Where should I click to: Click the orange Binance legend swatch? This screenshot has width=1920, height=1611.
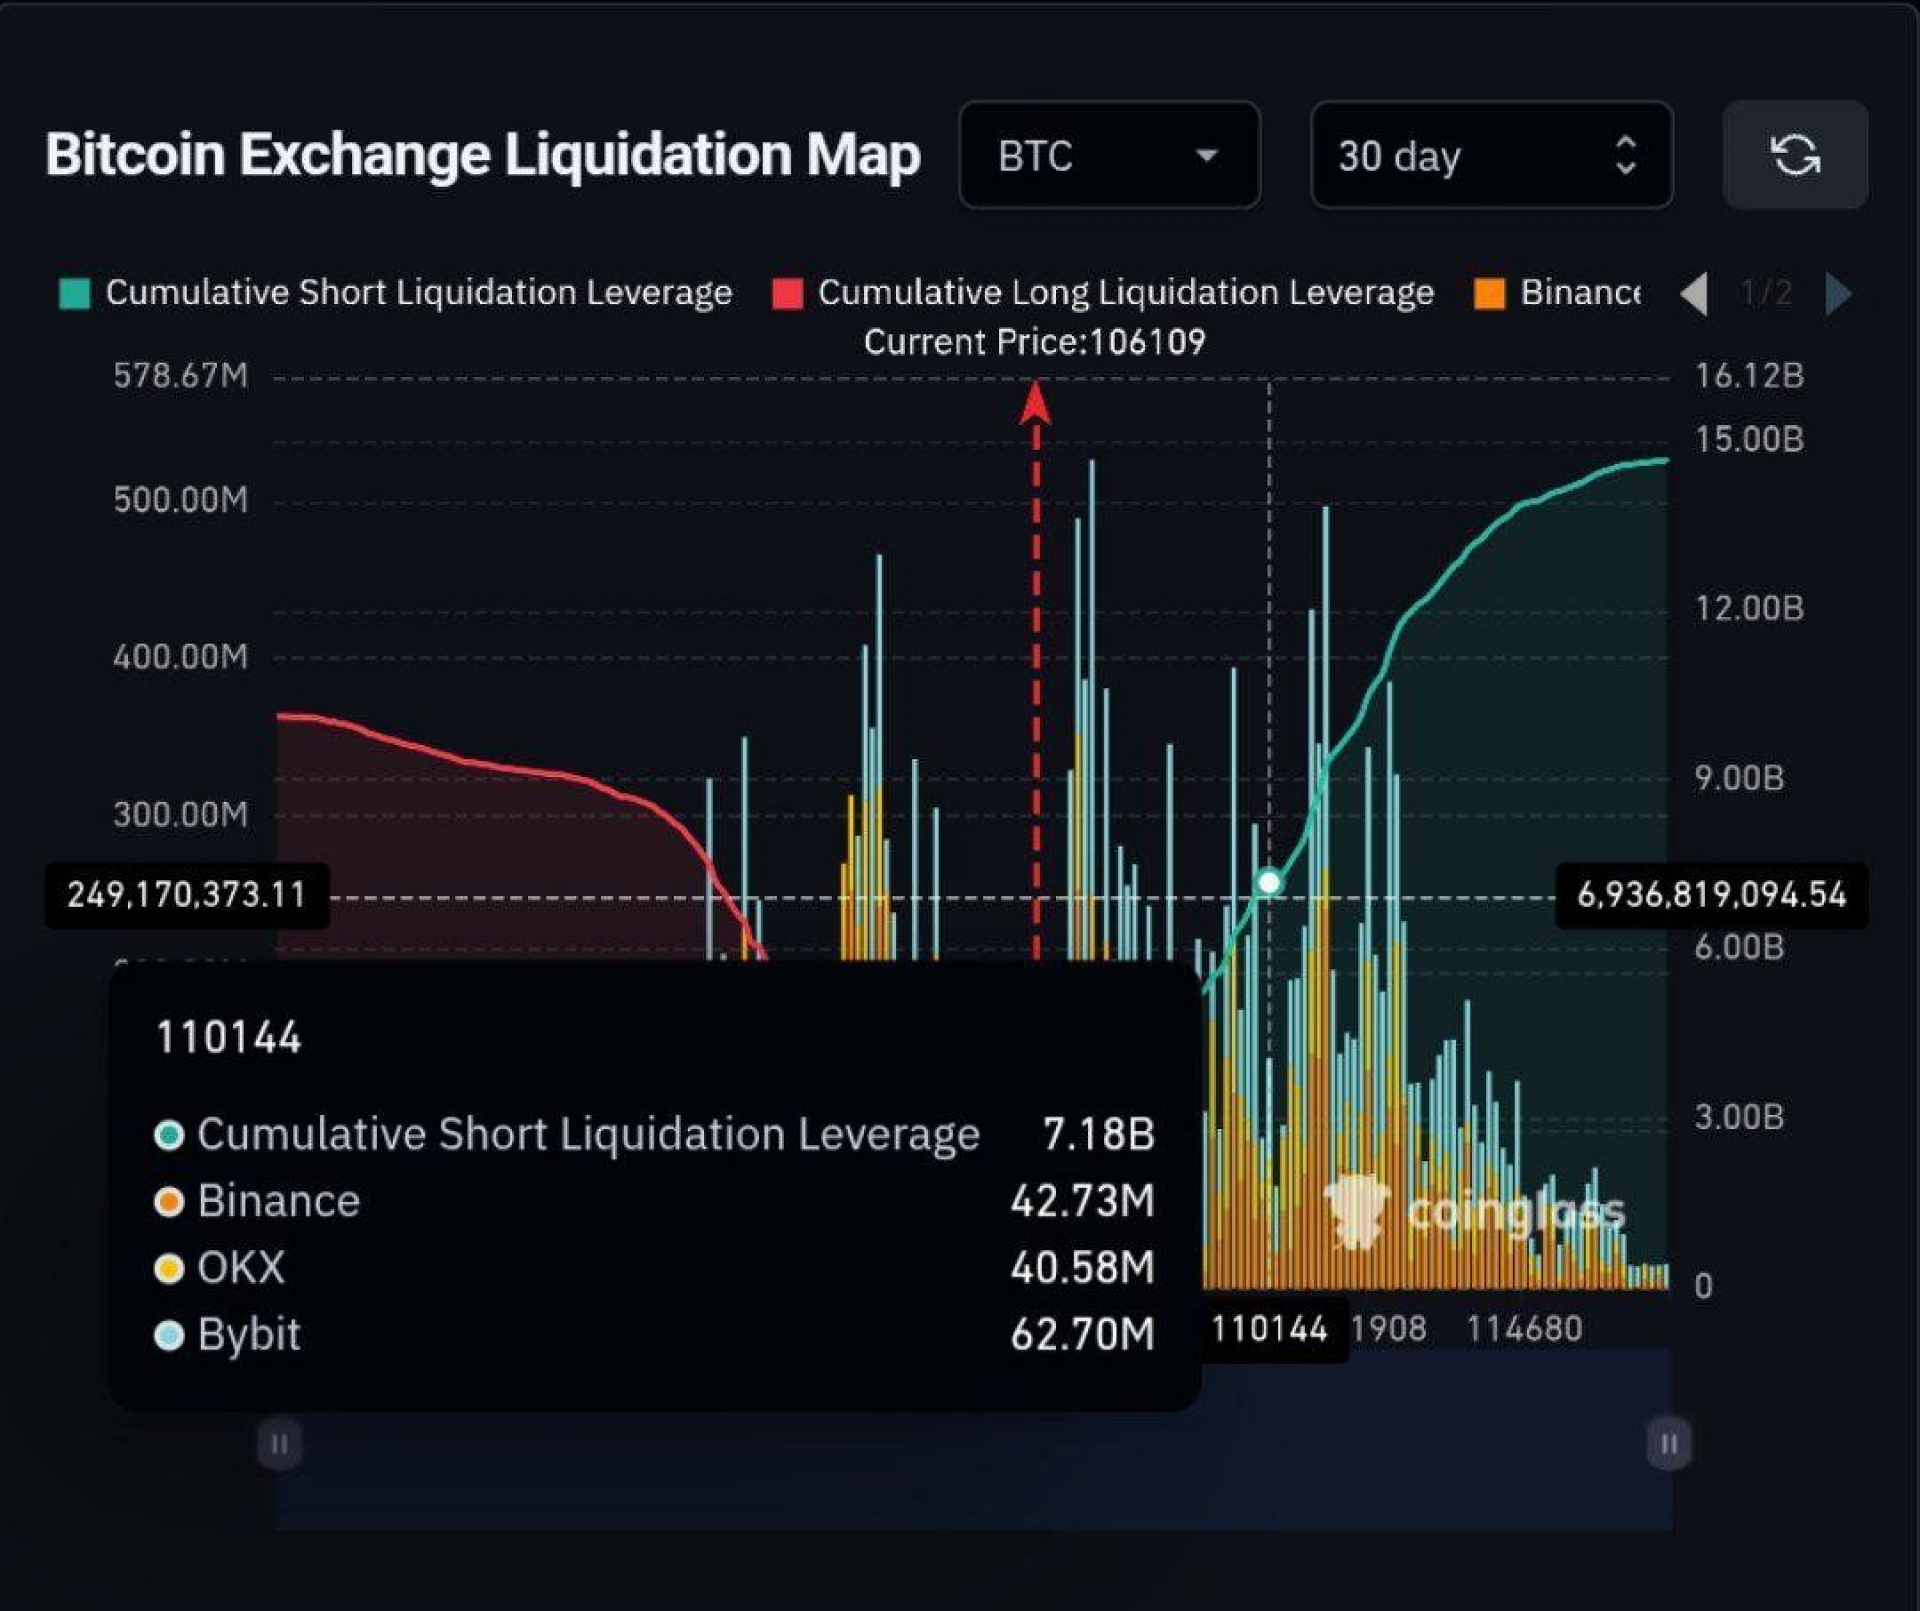coord(1490,294)
